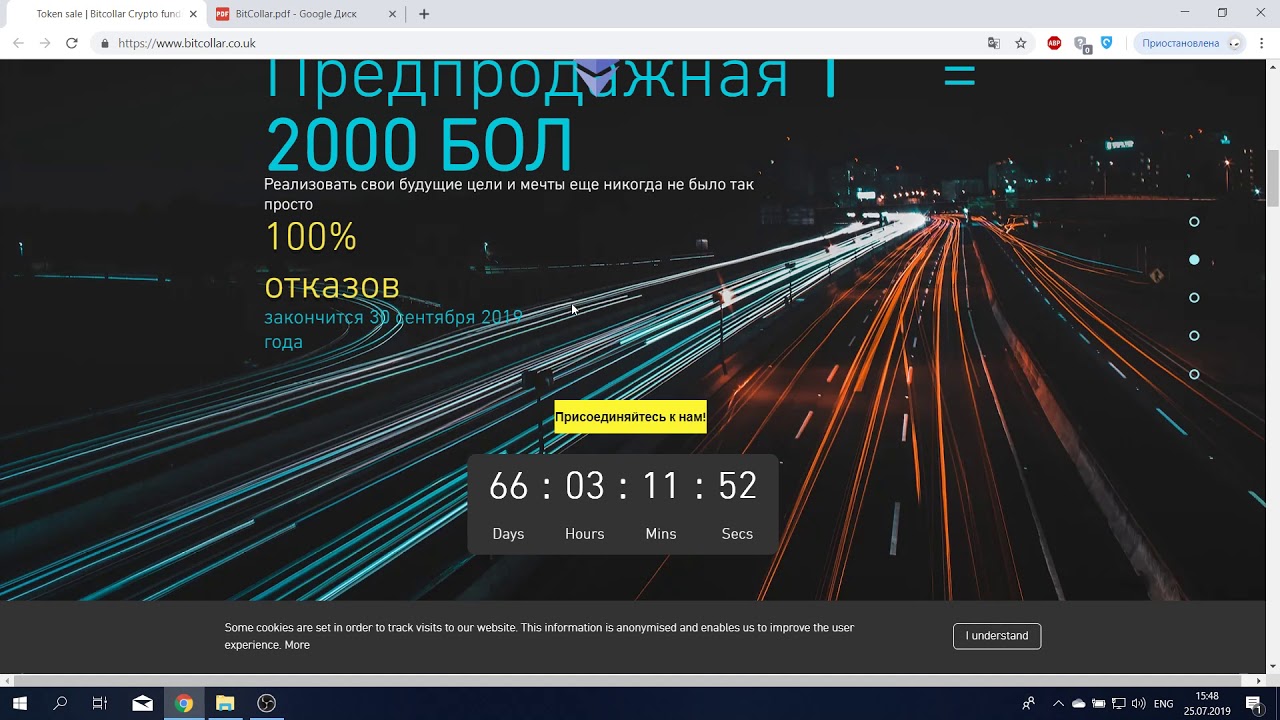This screenshot has height=720, width=1280.
Task: Open the People taskbar icon
Action: pyautogui.click(x=1028, y=704)
